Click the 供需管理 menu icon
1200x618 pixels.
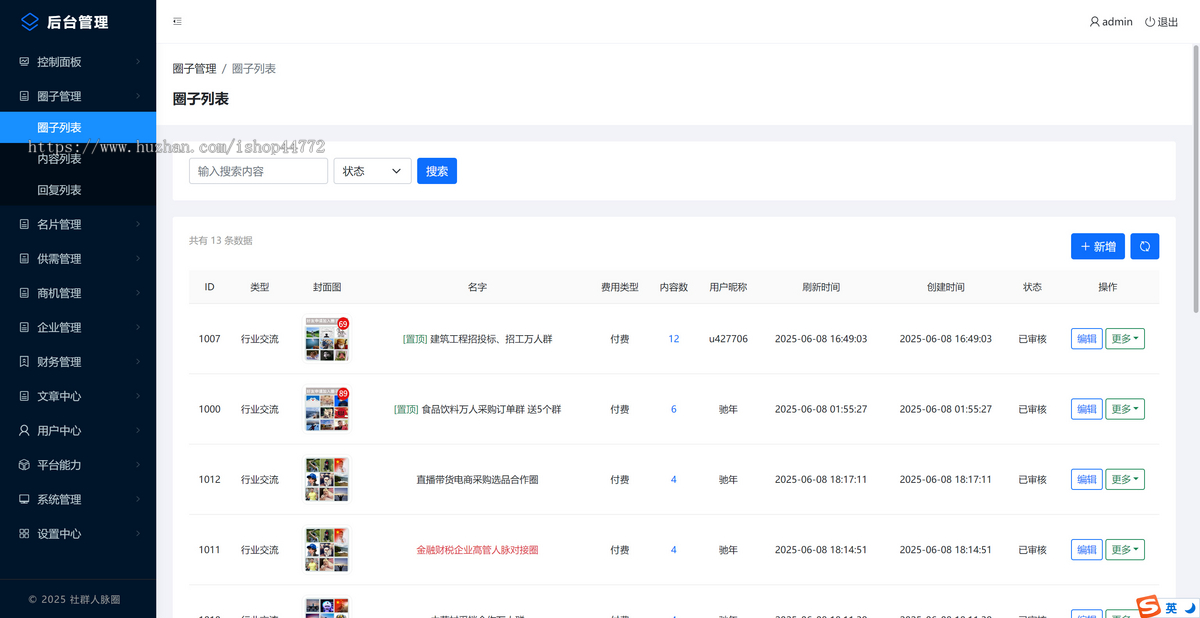tap(24, 259)
